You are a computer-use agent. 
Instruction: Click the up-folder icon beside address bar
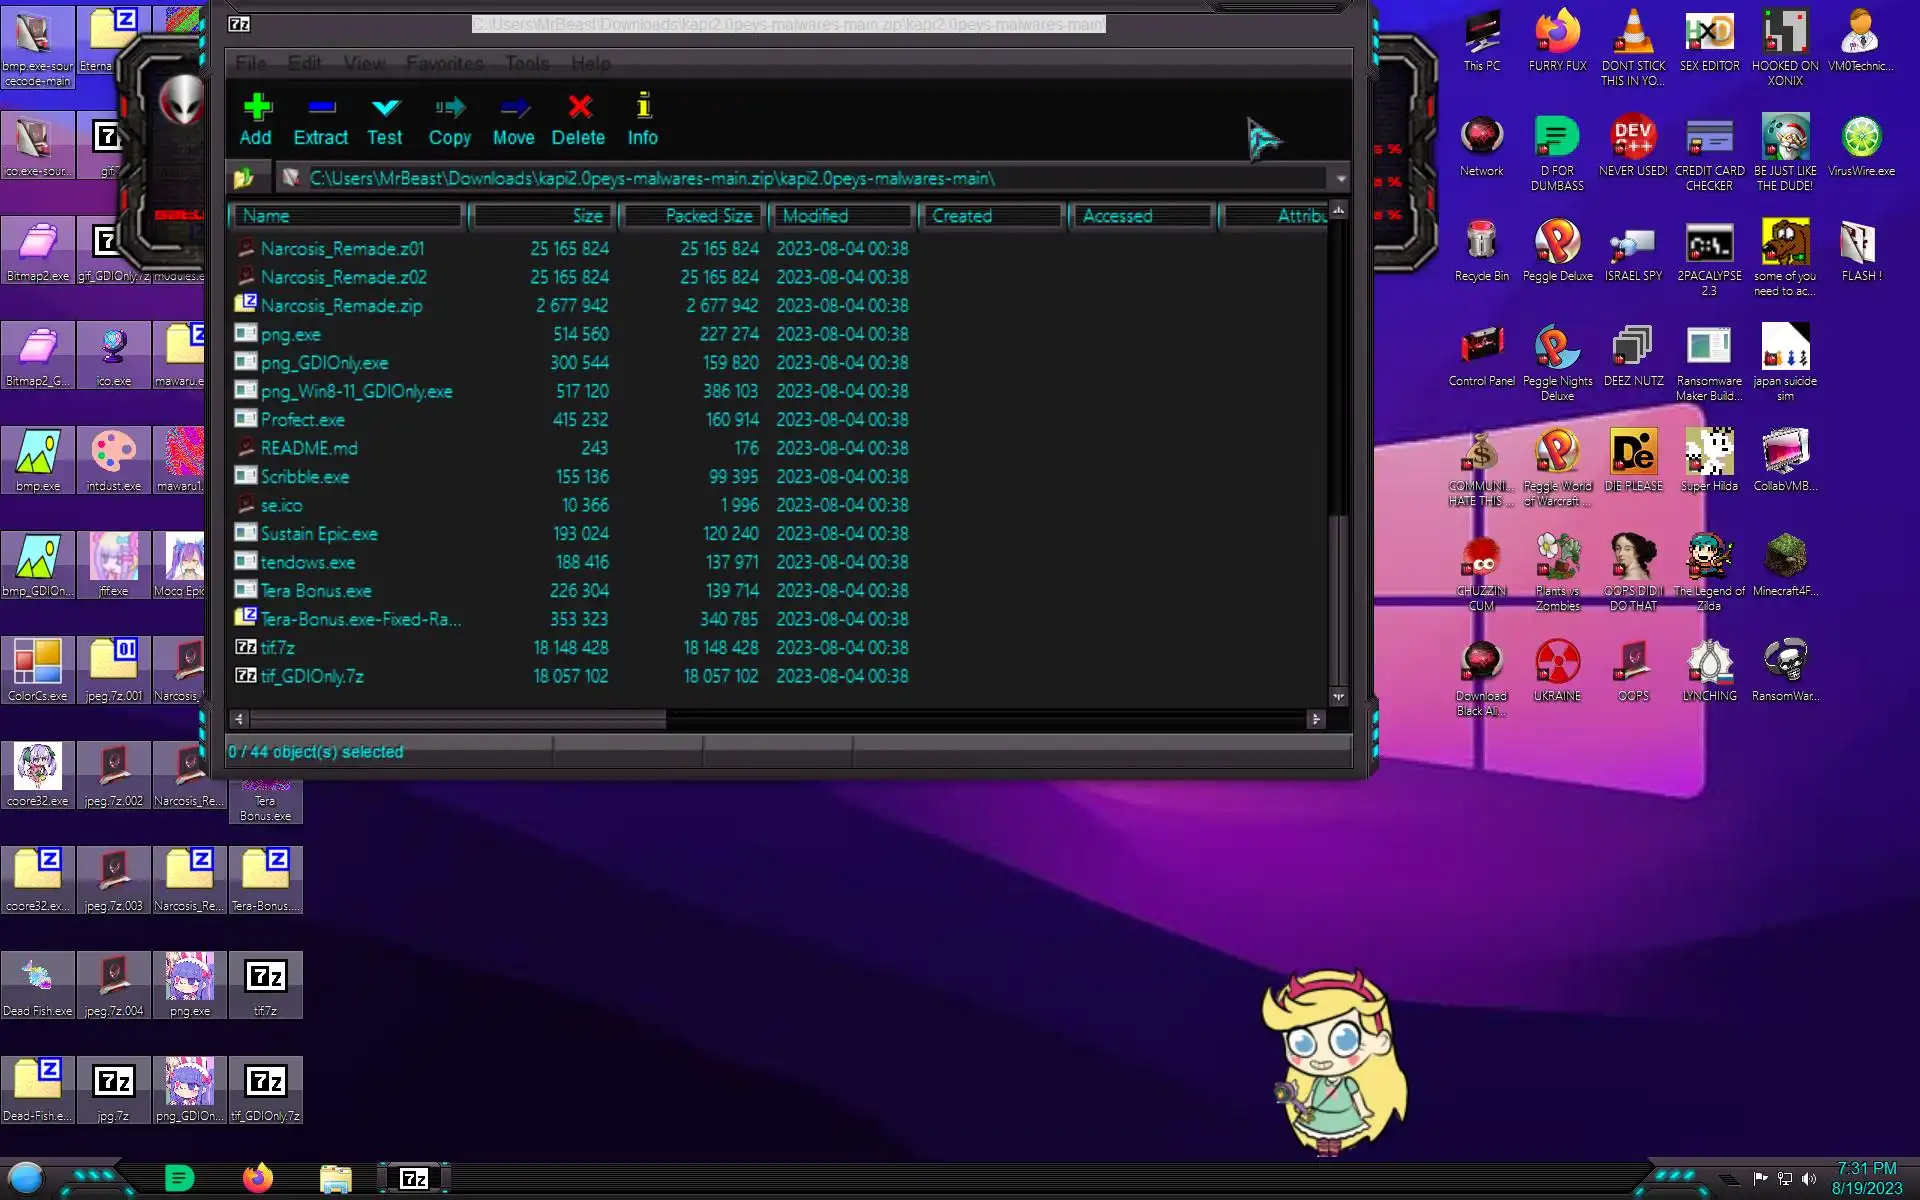[x=243, y=179]
